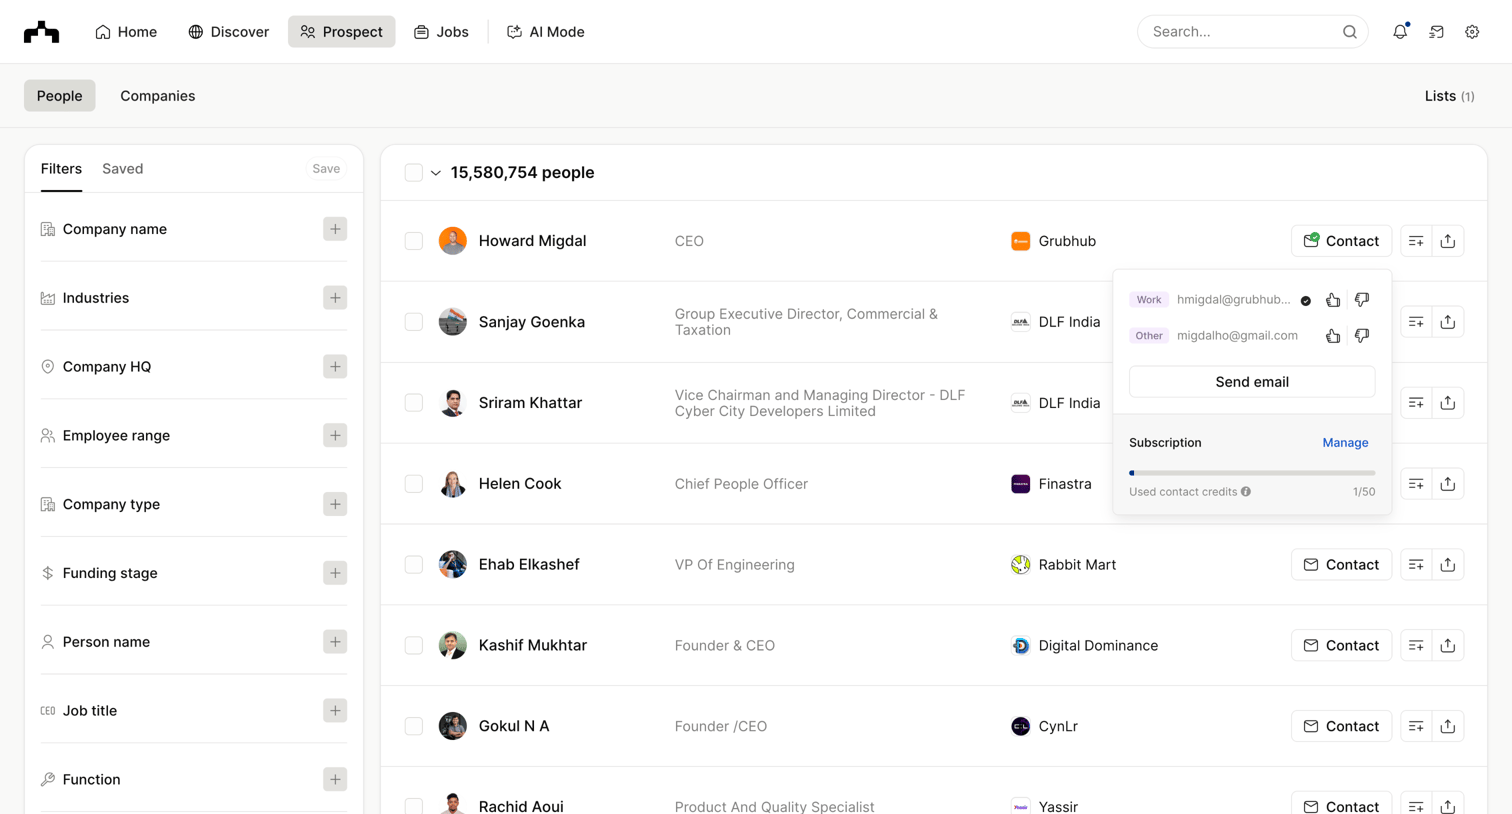
Task: Export Ehab Elkashef's profile
Action: point(1448,565)
